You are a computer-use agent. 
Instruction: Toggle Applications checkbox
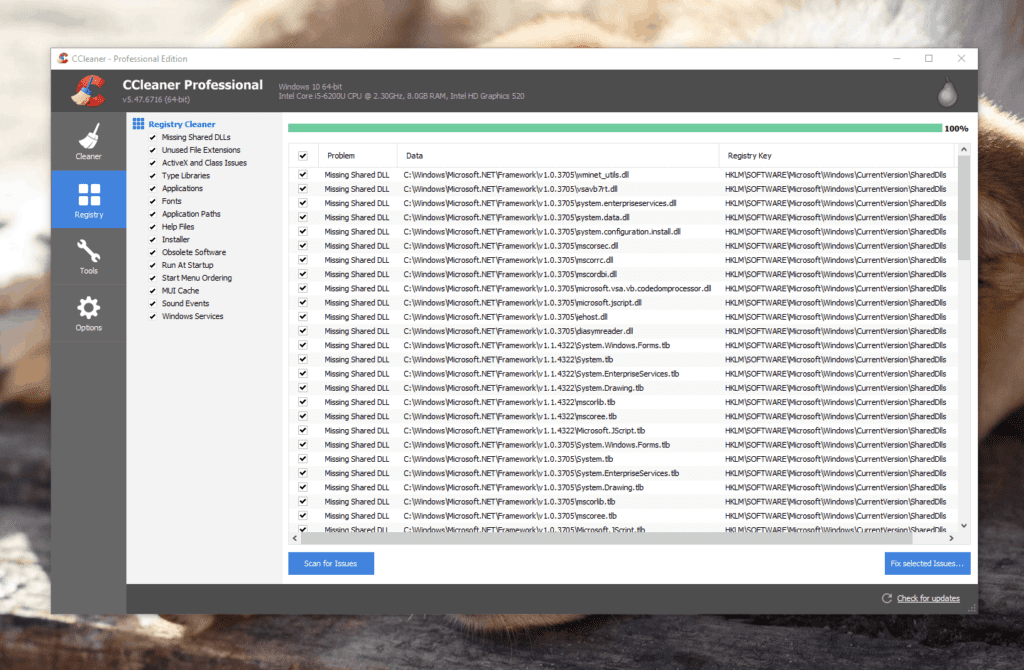[153, 189]
